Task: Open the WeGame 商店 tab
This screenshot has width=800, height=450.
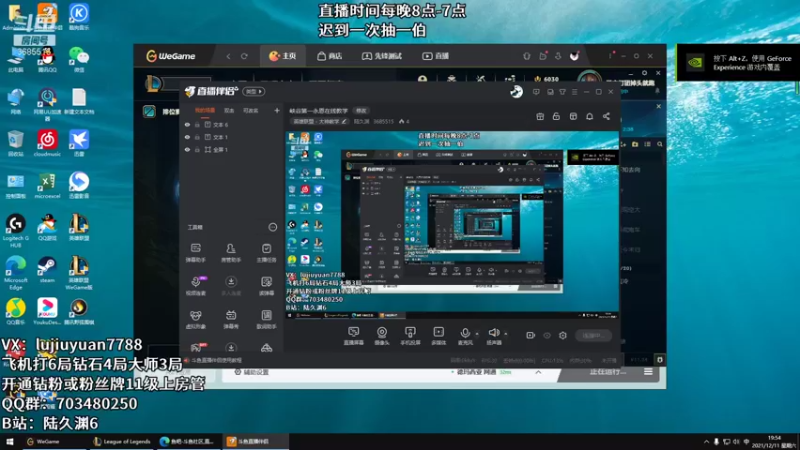Action: click(x=330, y=56)
